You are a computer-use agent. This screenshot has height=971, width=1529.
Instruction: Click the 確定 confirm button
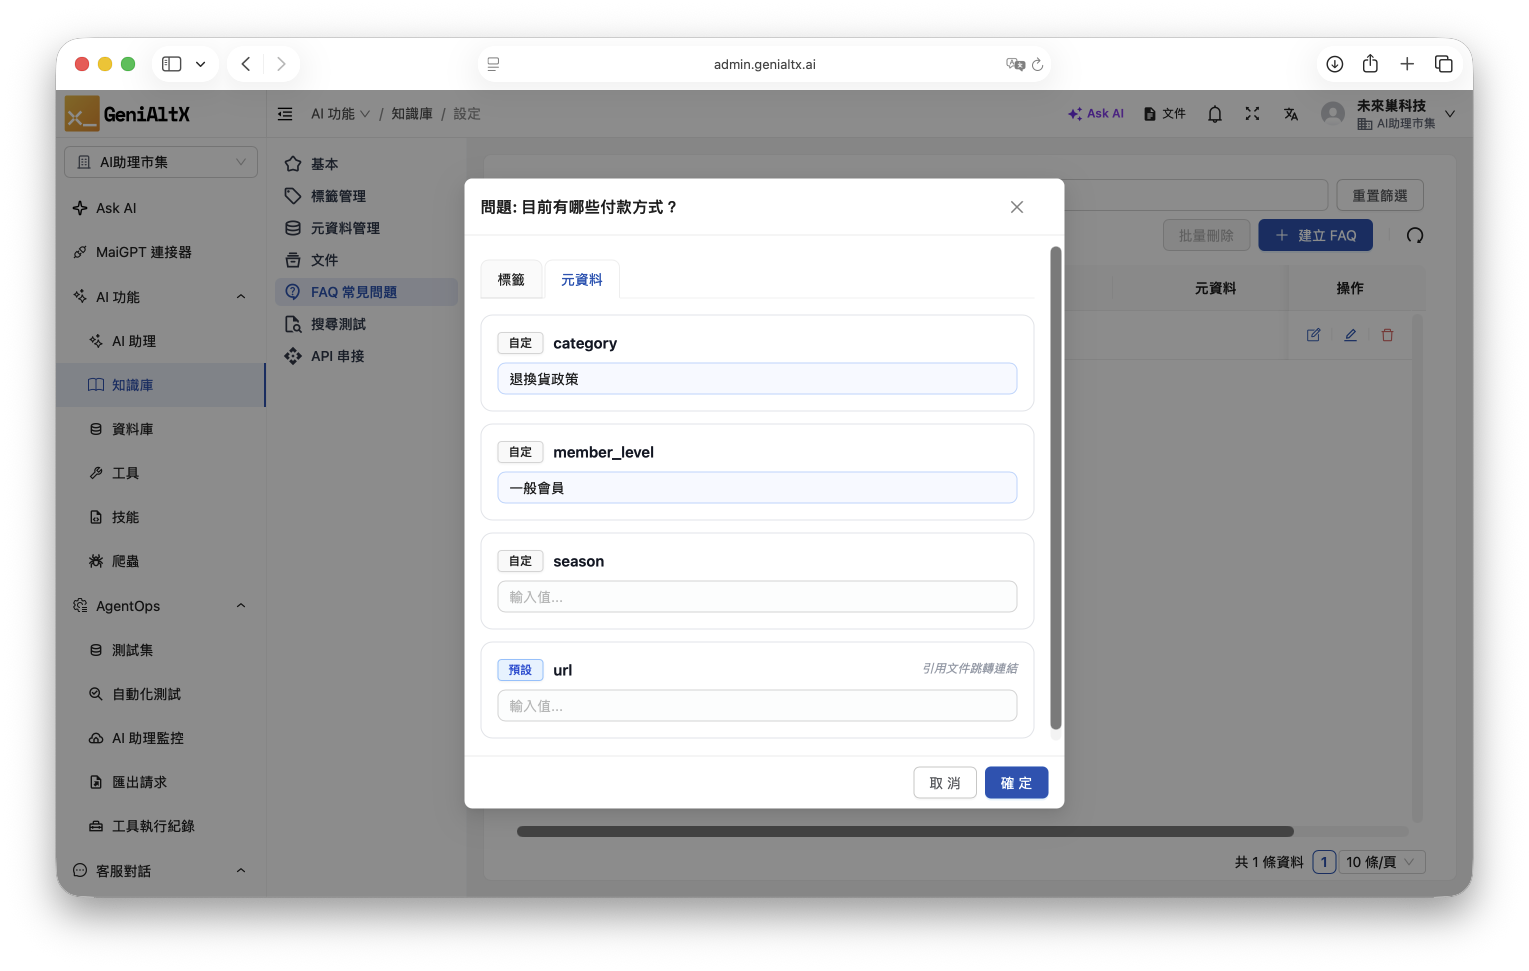[1016, 783]
